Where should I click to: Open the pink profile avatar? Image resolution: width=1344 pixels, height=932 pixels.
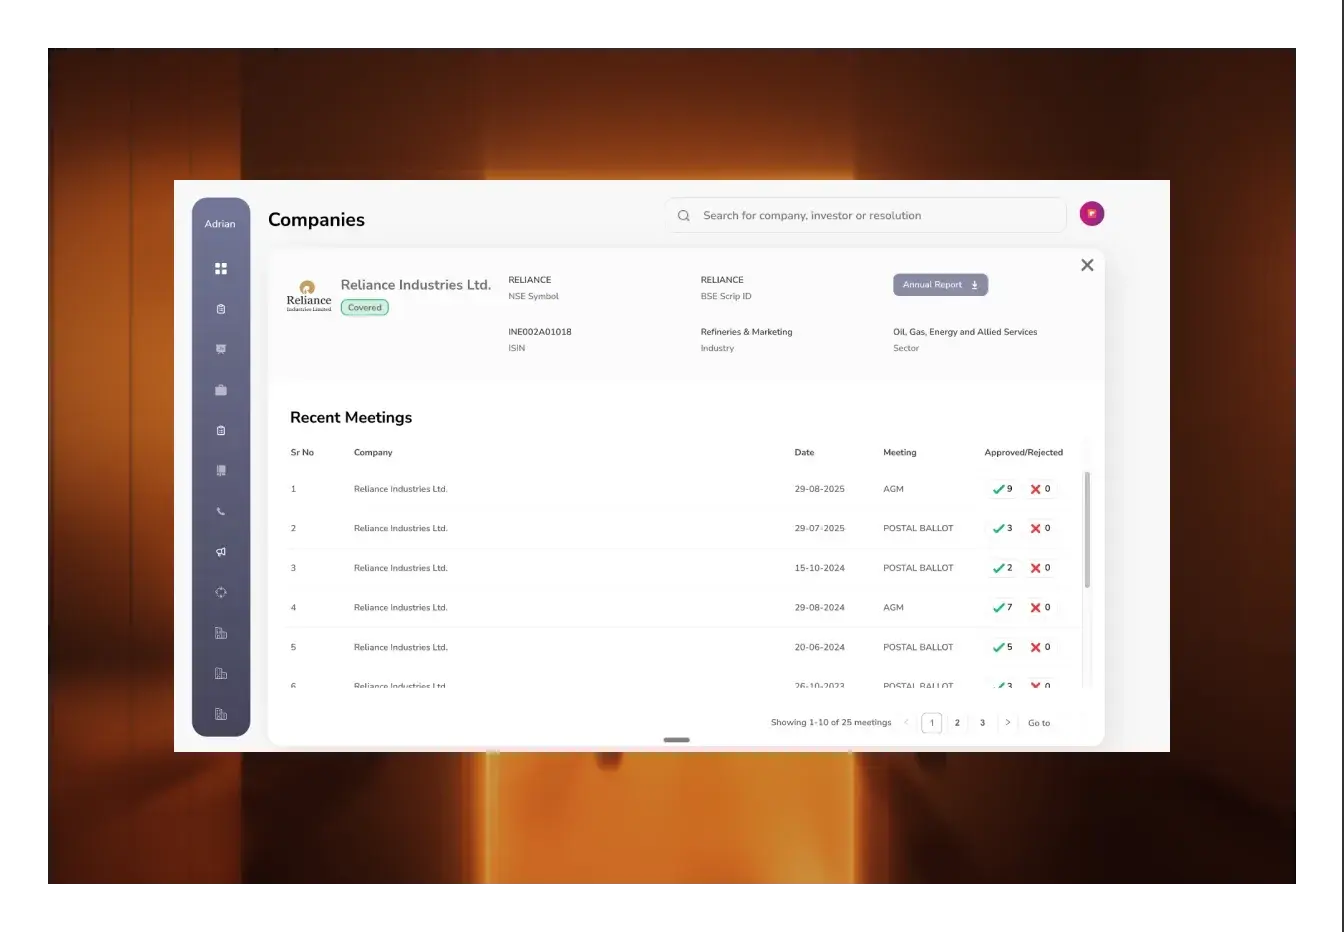(x=1092, y=213)
